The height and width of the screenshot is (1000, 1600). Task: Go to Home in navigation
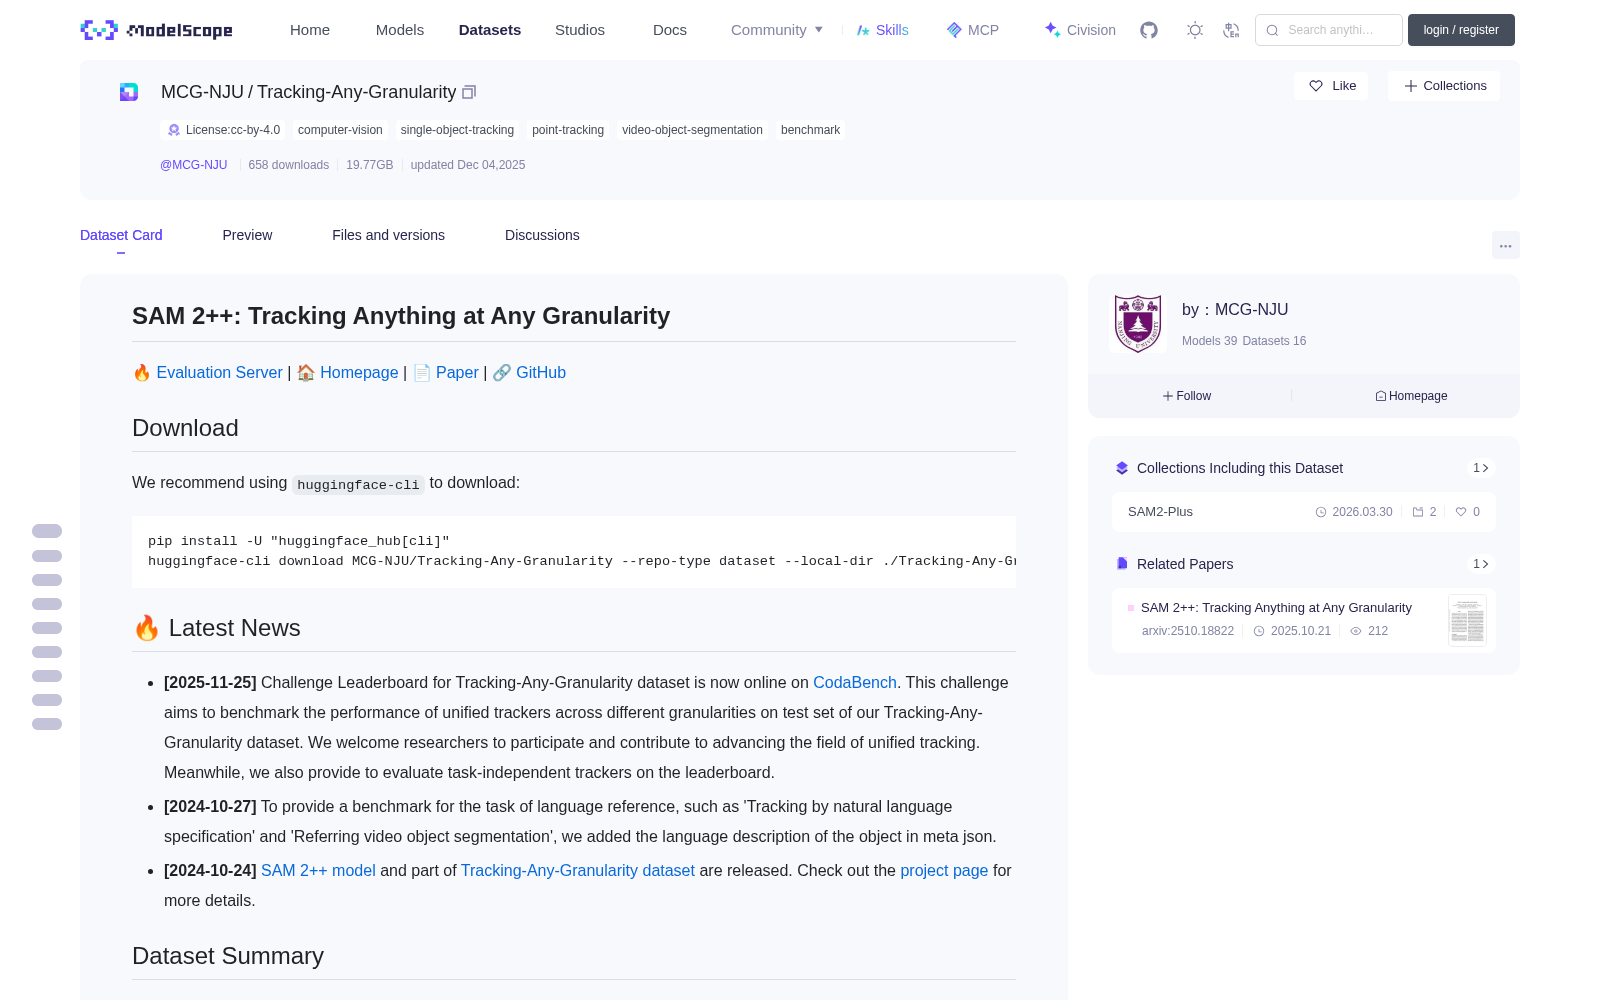point(310,30)
